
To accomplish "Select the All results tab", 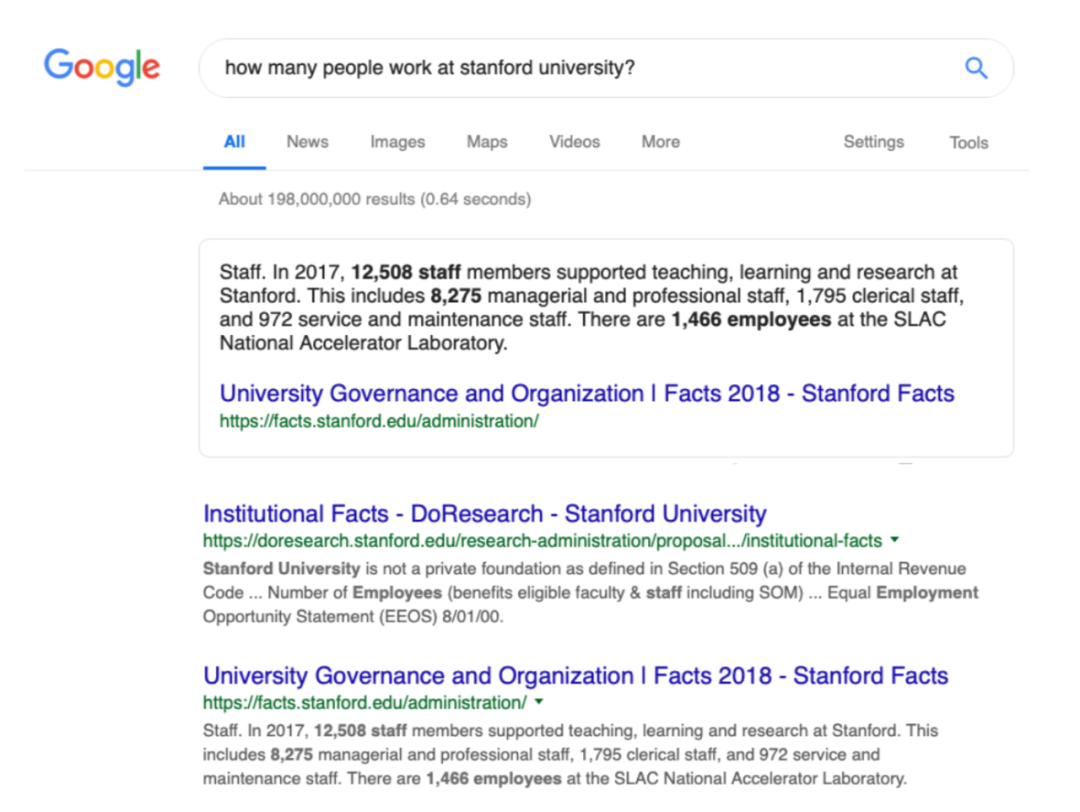I will 235,142.
